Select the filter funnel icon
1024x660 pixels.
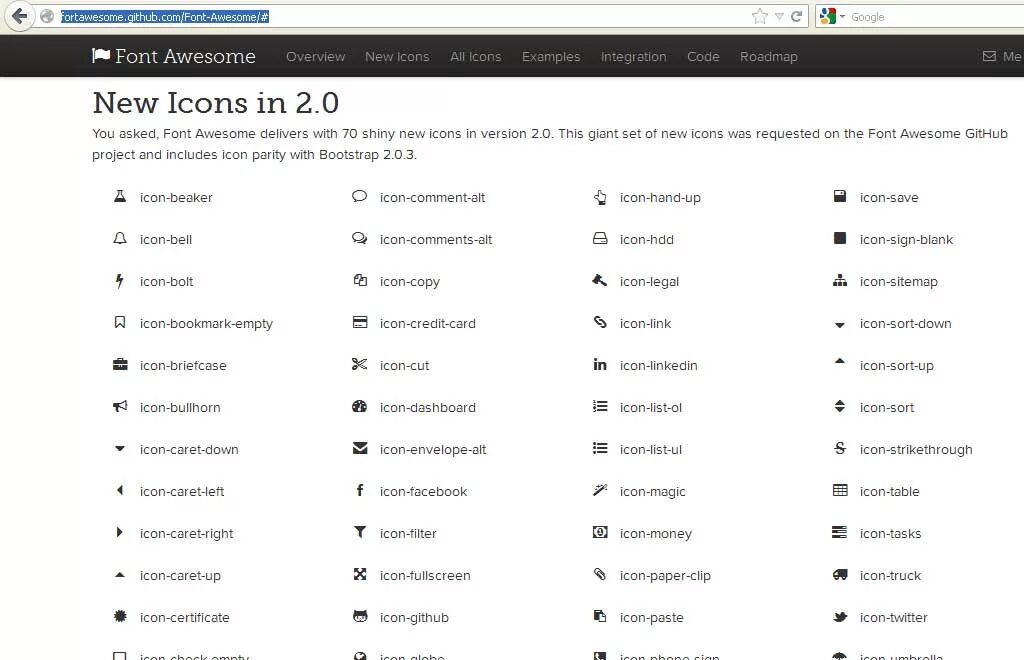(x=360, y=532)
